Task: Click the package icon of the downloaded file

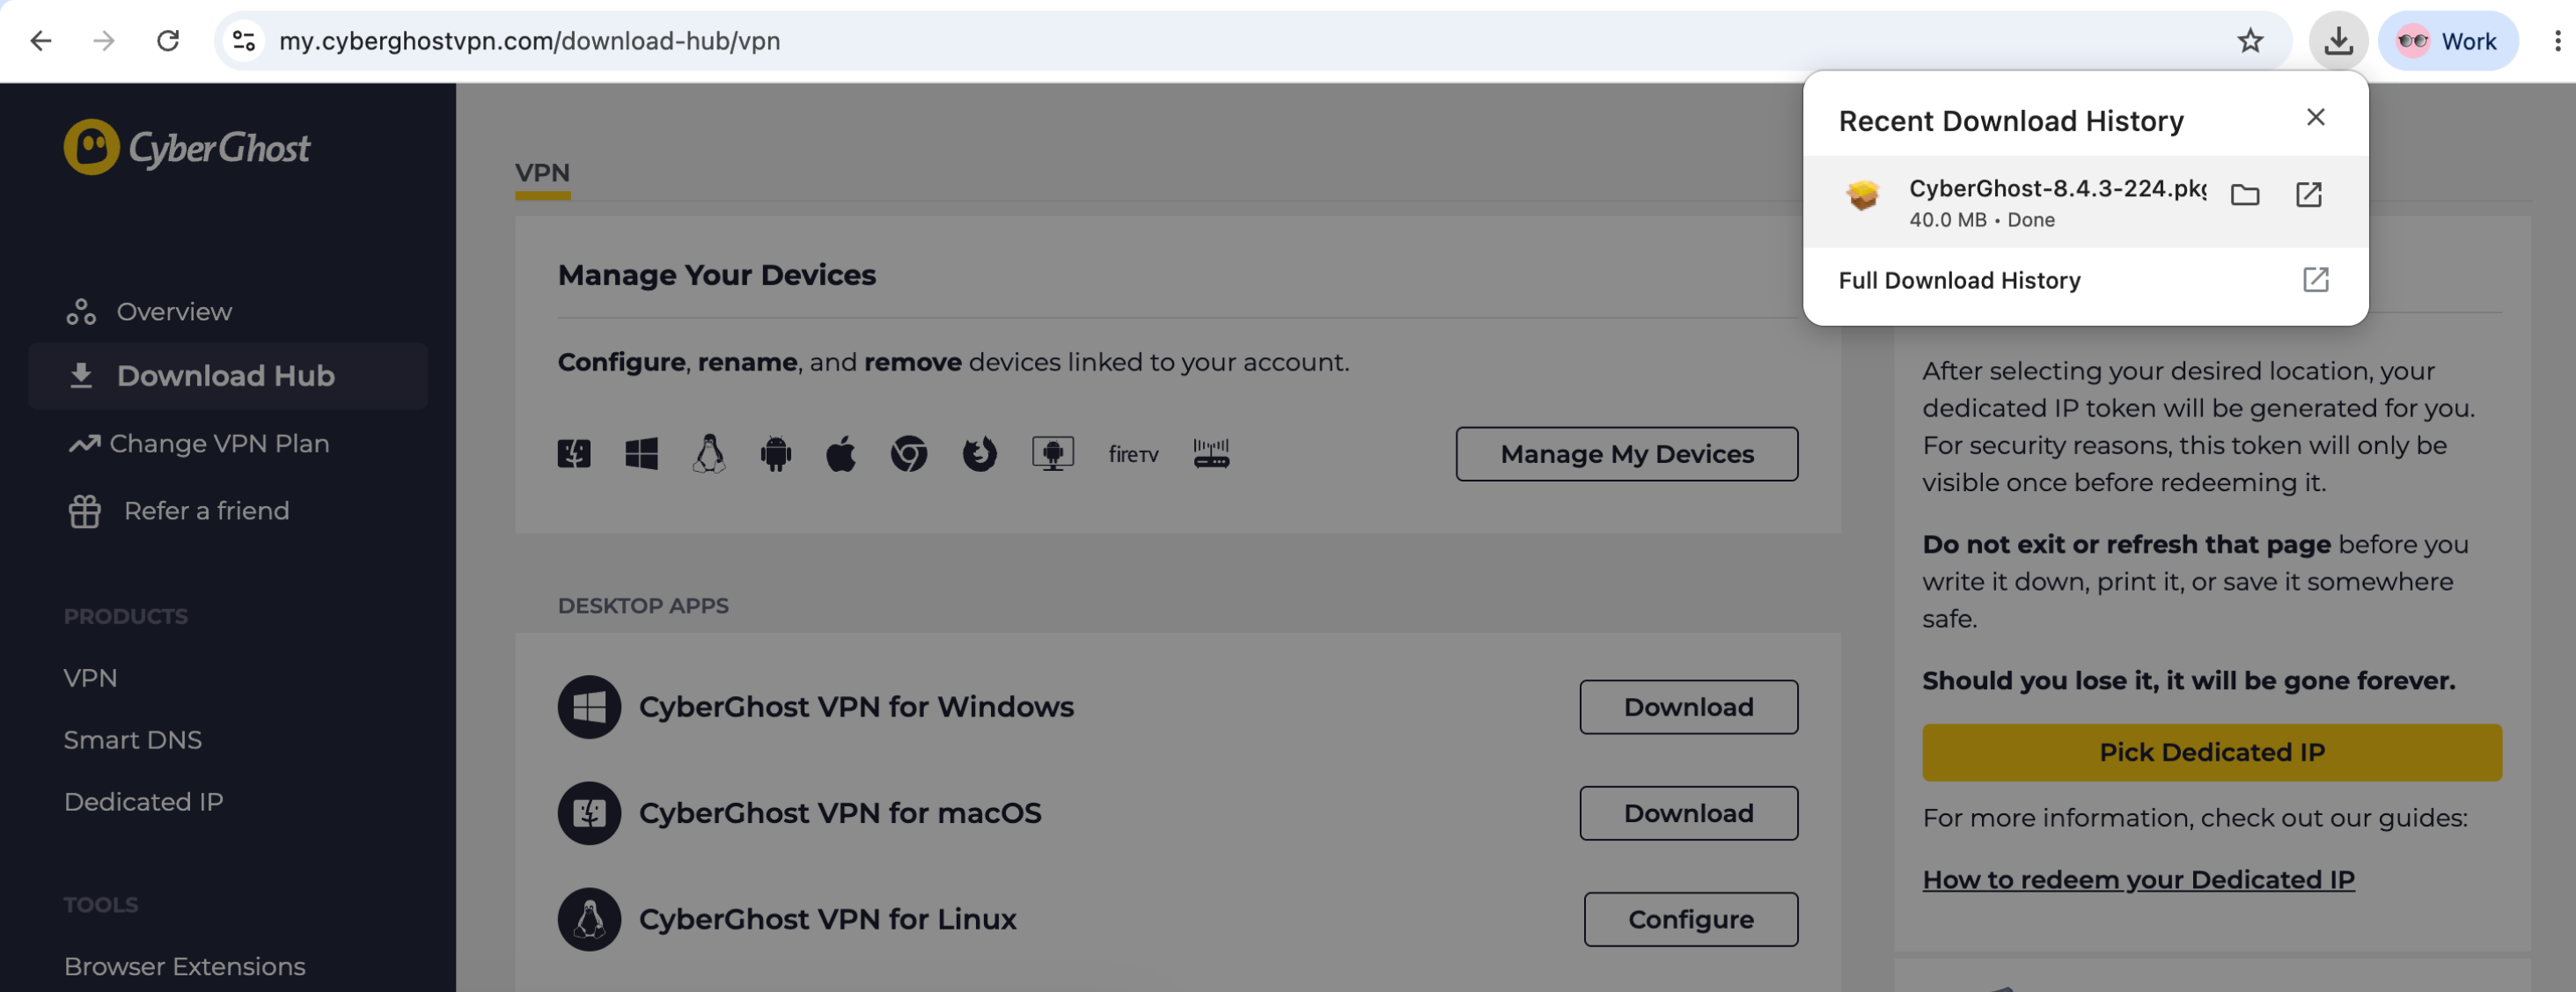Action: [1862, 195]
